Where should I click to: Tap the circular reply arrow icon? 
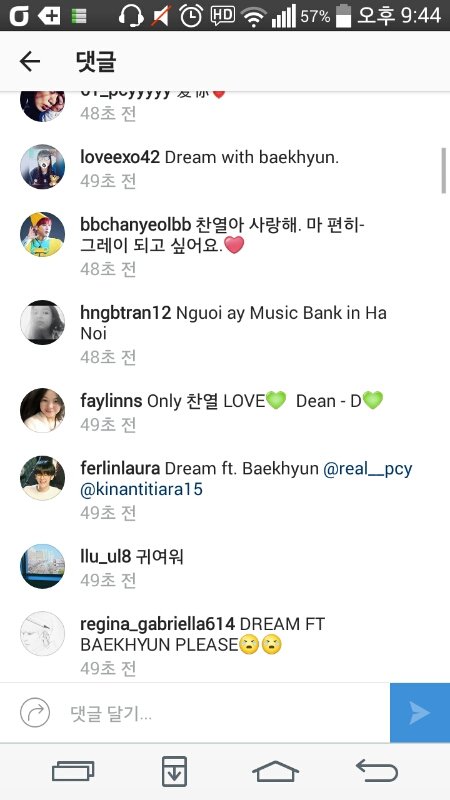35,713
